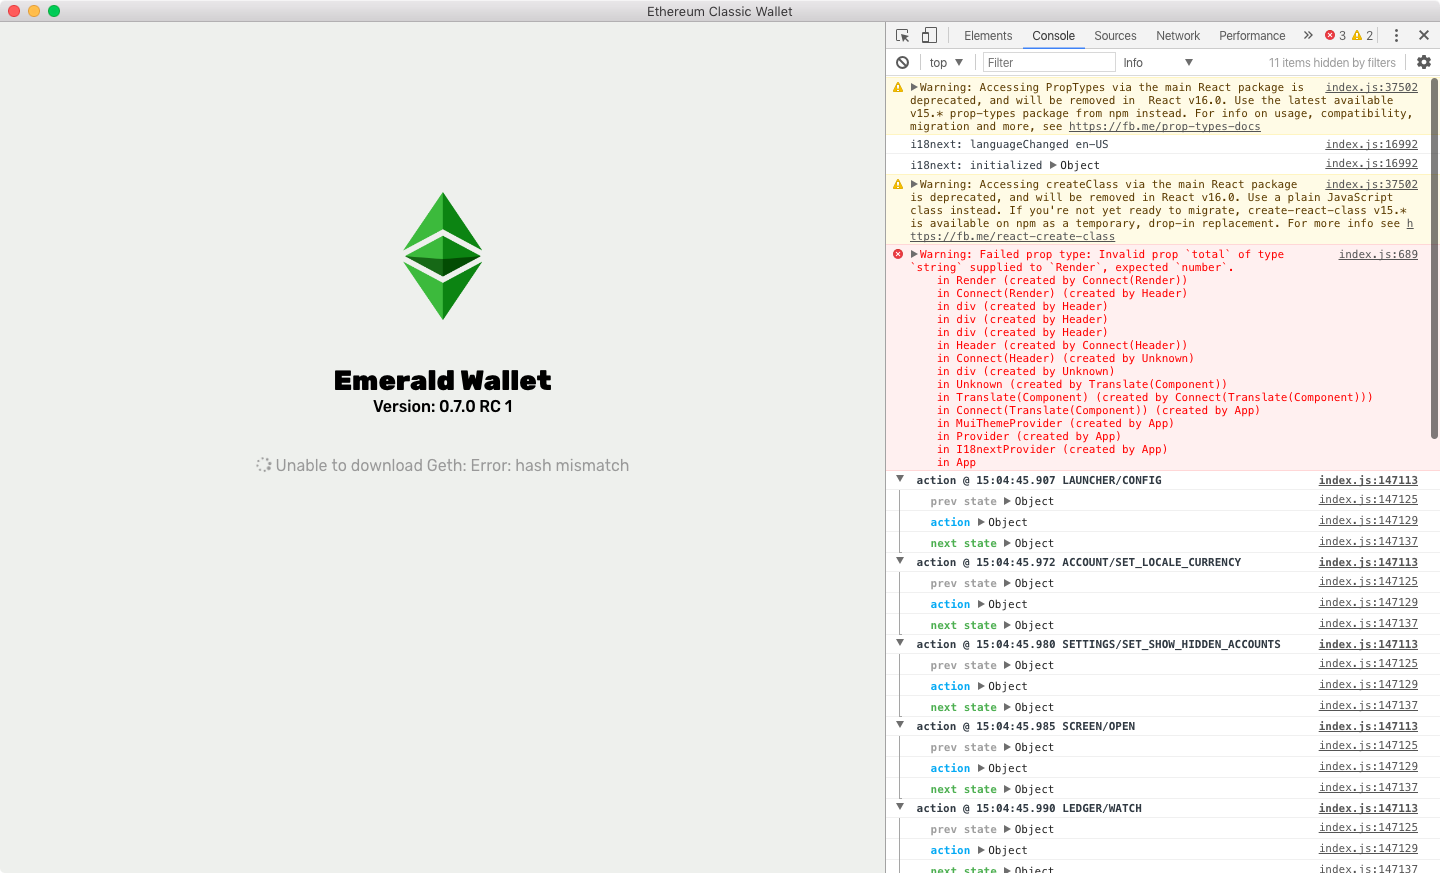Open console settings gear icon
The width and height of the screenshot is (1440, 873).
(x=1424, y=62)
